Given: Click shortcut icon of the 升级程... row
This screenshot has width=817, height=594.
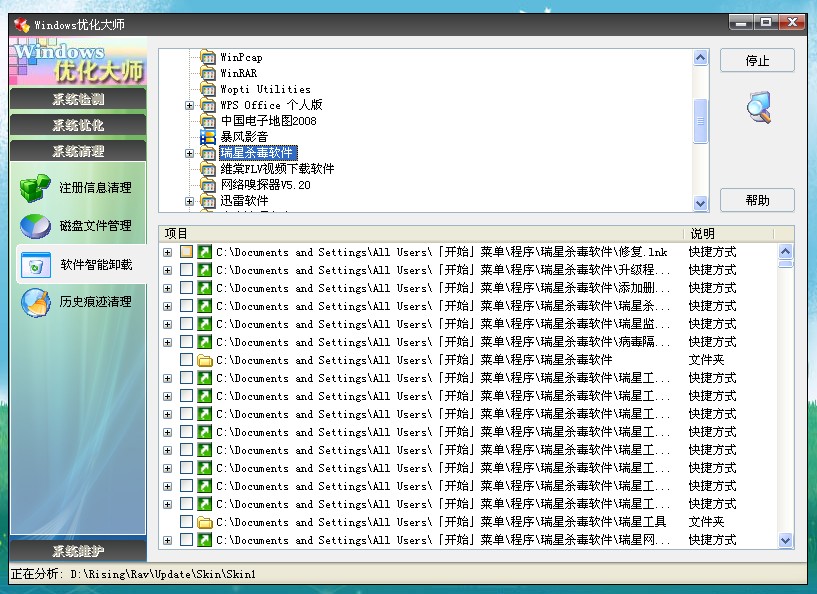Looking at the screenshot, I should (x=204, y=270).
